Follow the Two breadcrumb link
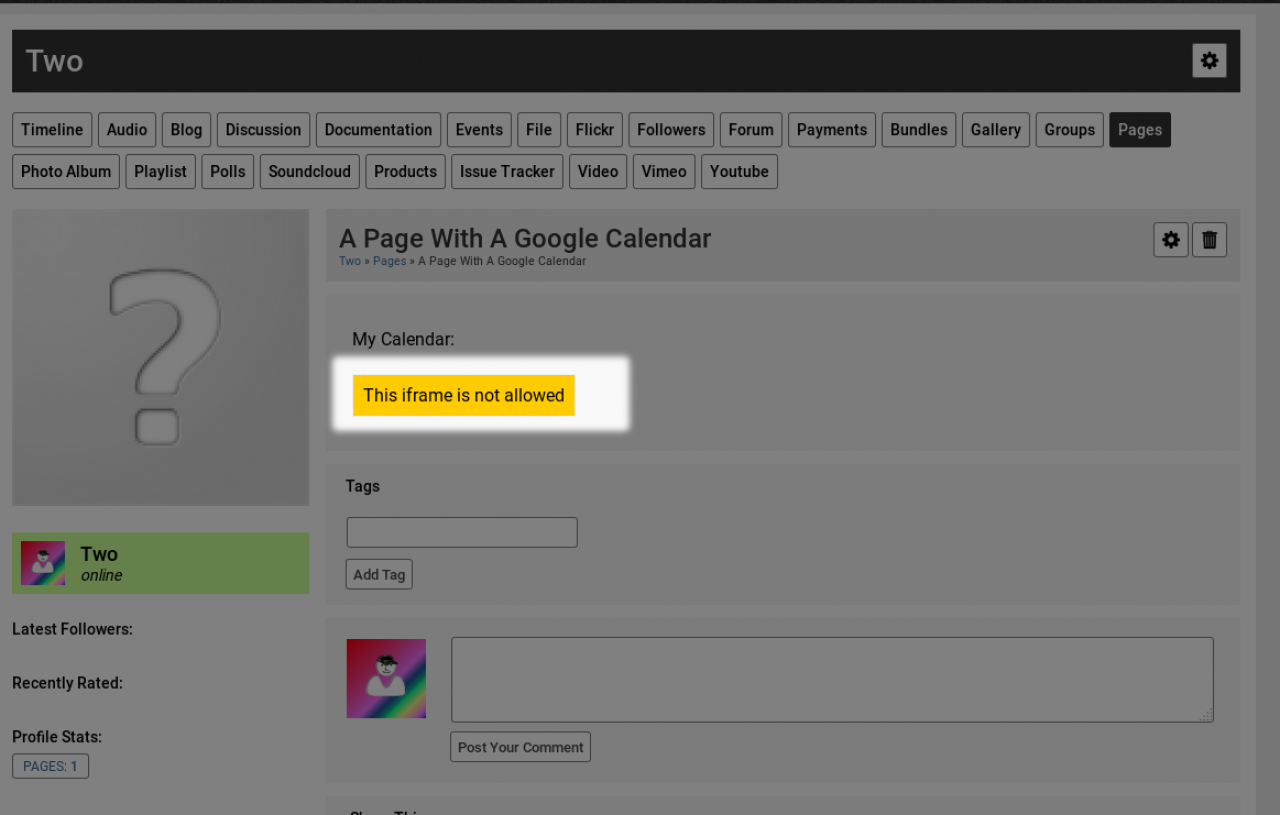Viewport: 1280px width, 815px height. pyautogui.click(x=349, y=261)
